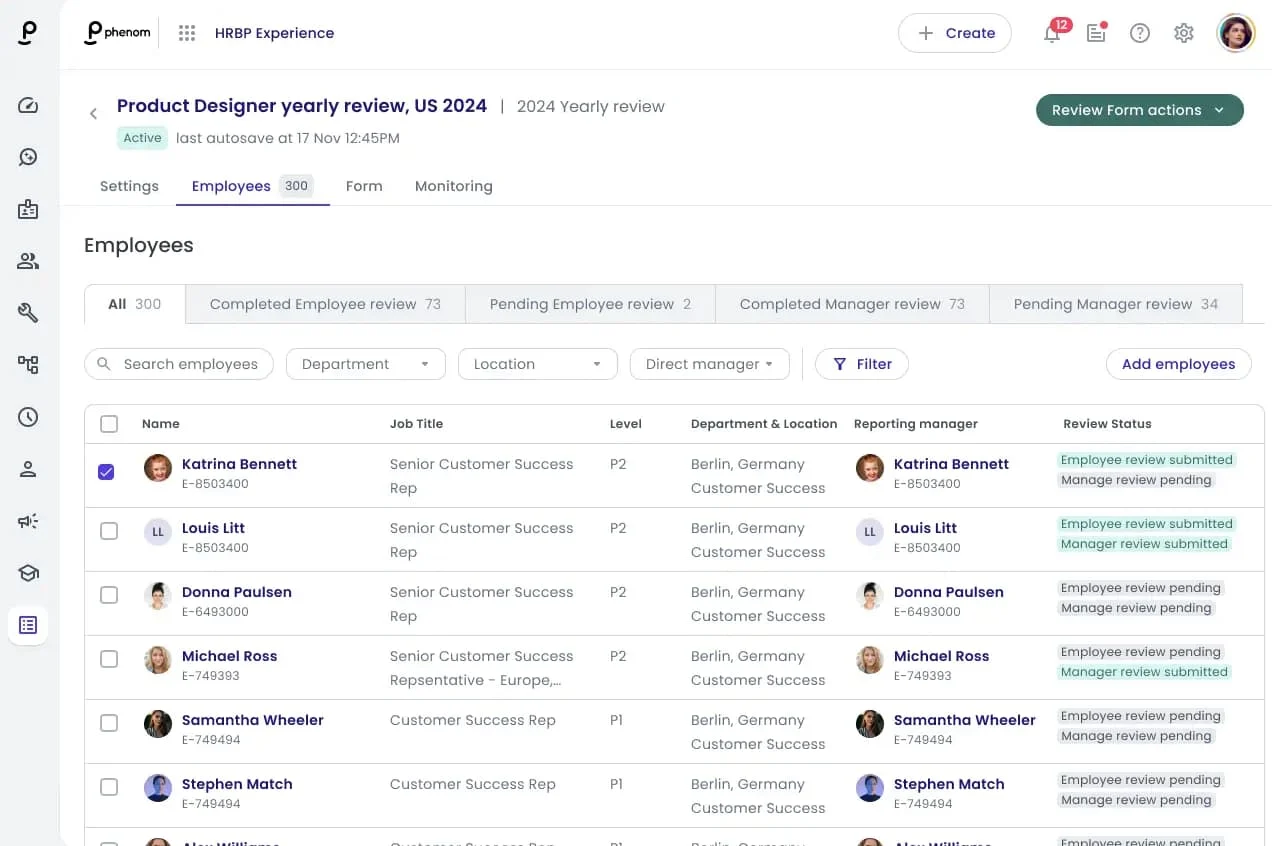1272x846 pixels.
Task: Open Stephen Match's employee name link
Action: point(237,784)
